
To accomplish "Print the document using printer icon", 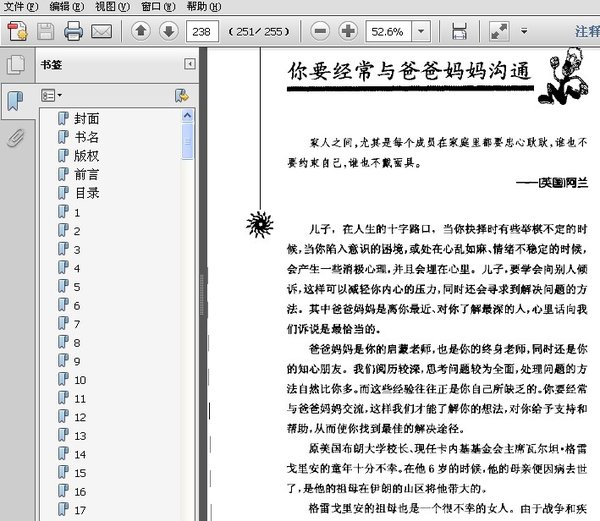I will tap(73, 31).
